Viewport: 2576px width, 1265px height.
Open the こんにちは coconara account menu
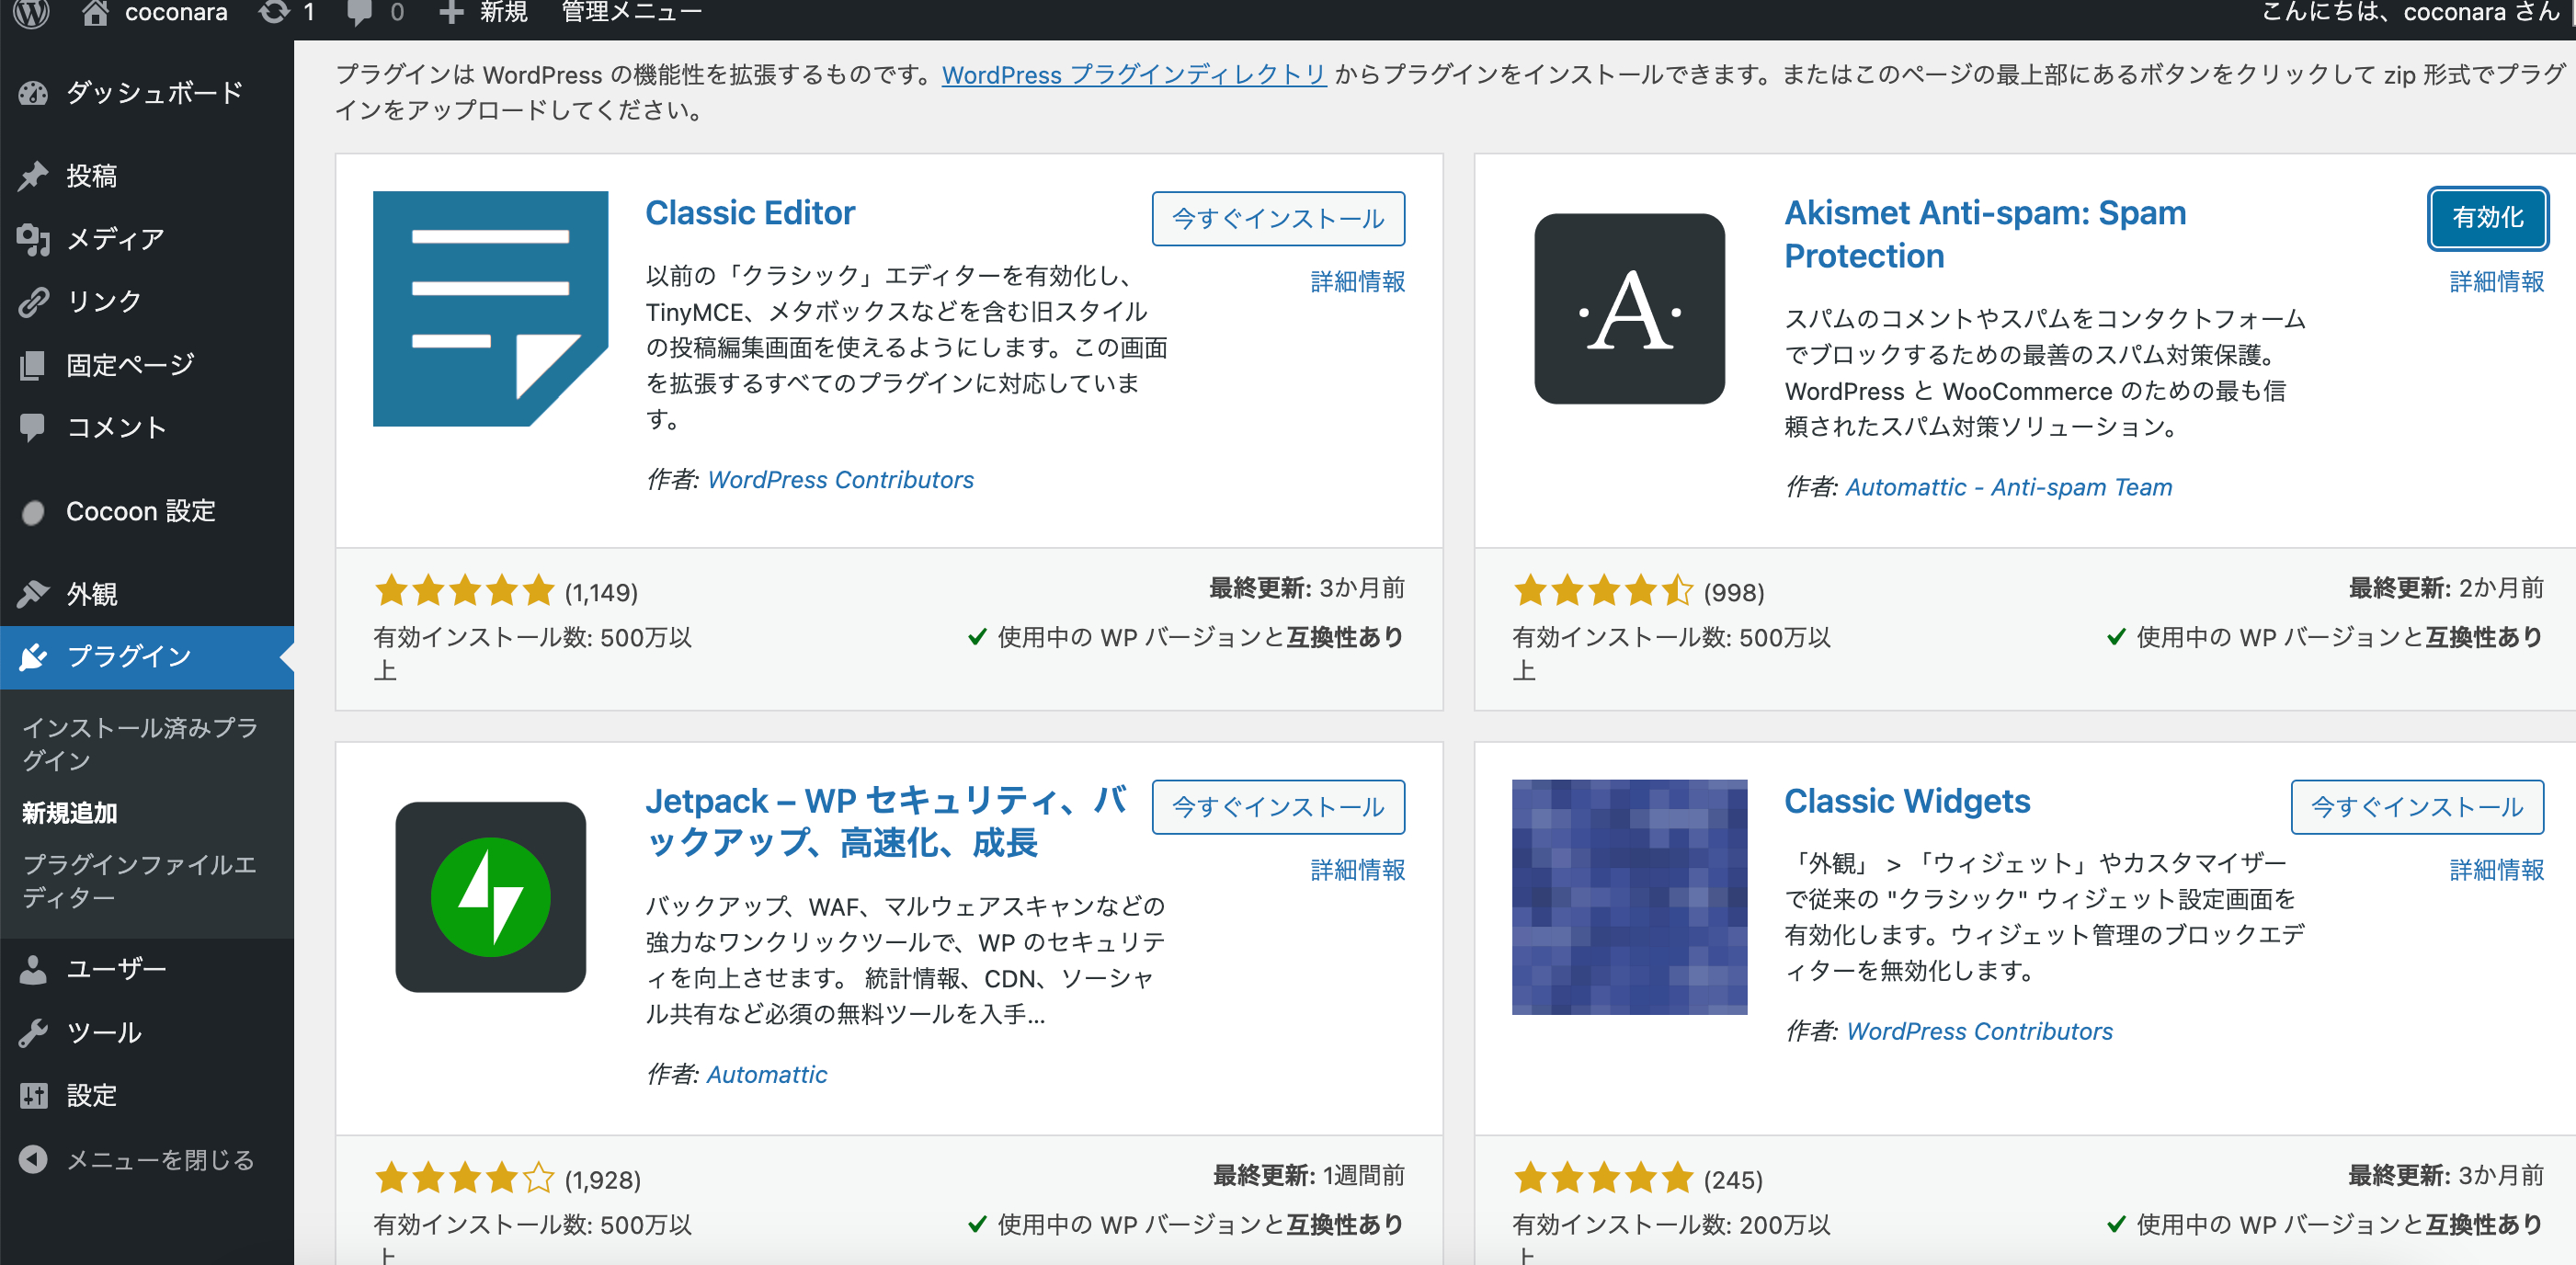(2410, 12)
